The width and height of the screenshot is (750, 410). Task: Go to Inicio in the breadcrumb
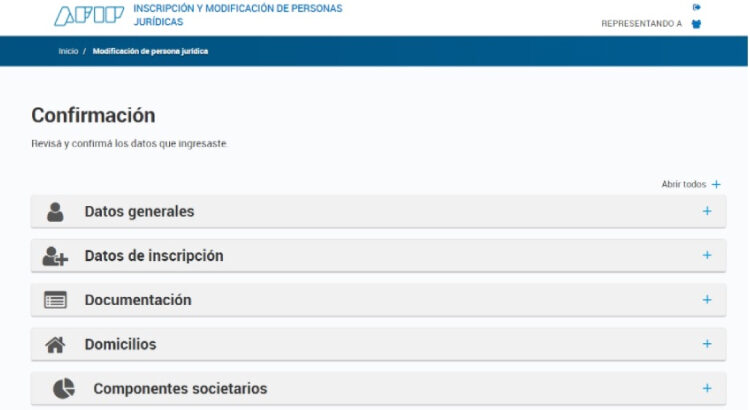tap(68, 51)
